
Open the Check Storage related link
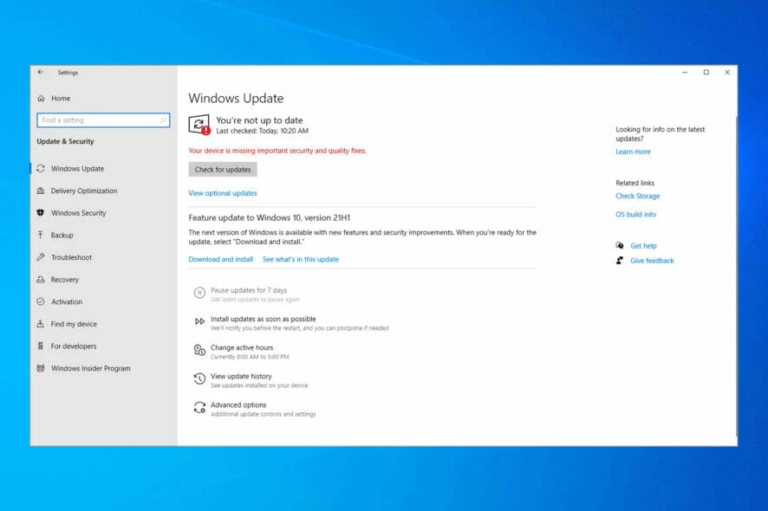coord(637,196)
